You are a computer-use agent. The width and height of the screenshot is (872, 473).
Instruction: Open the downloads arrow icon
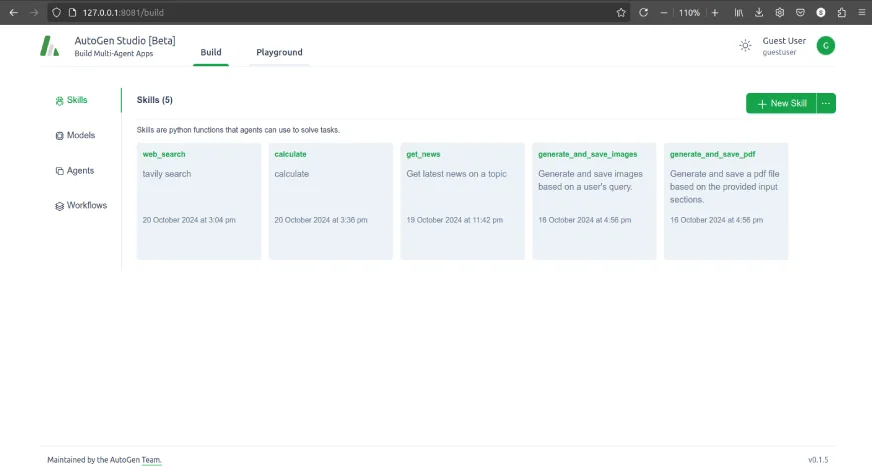tap(759, 12)
